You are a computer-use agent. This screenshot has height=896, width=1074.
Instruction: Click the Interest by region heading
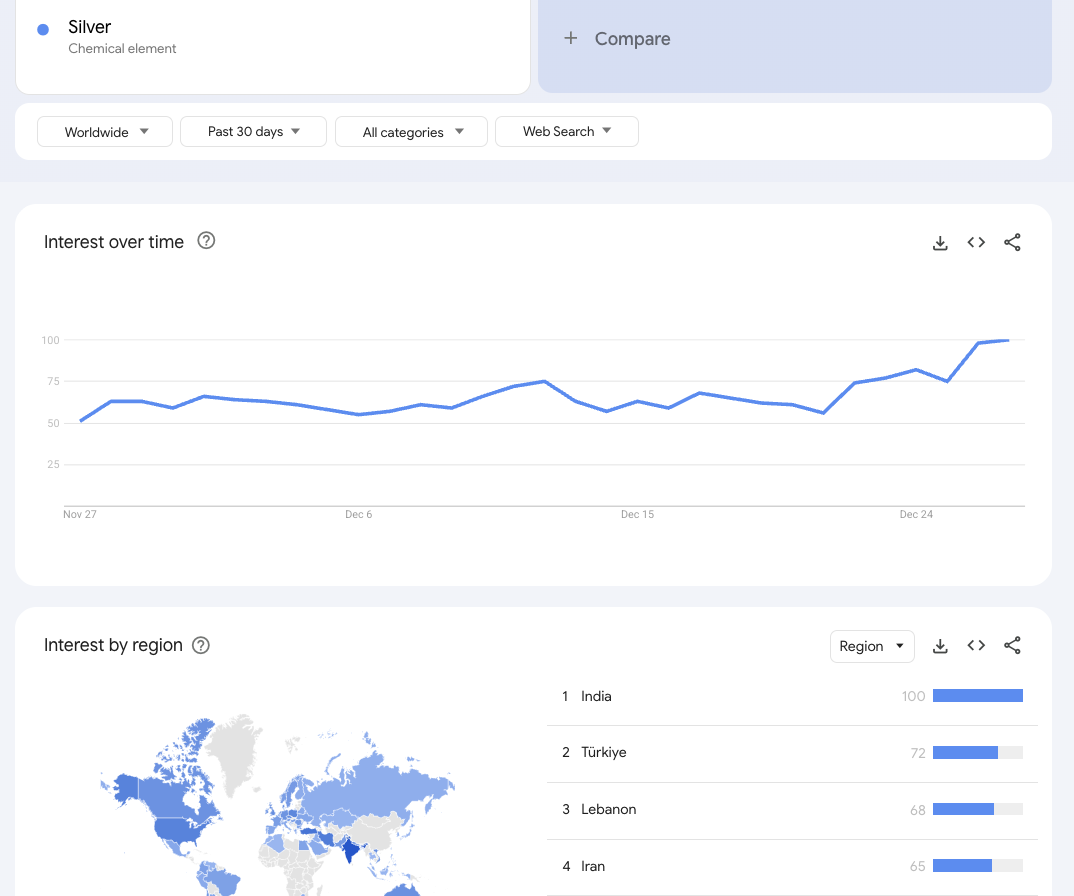click(113, 645)
